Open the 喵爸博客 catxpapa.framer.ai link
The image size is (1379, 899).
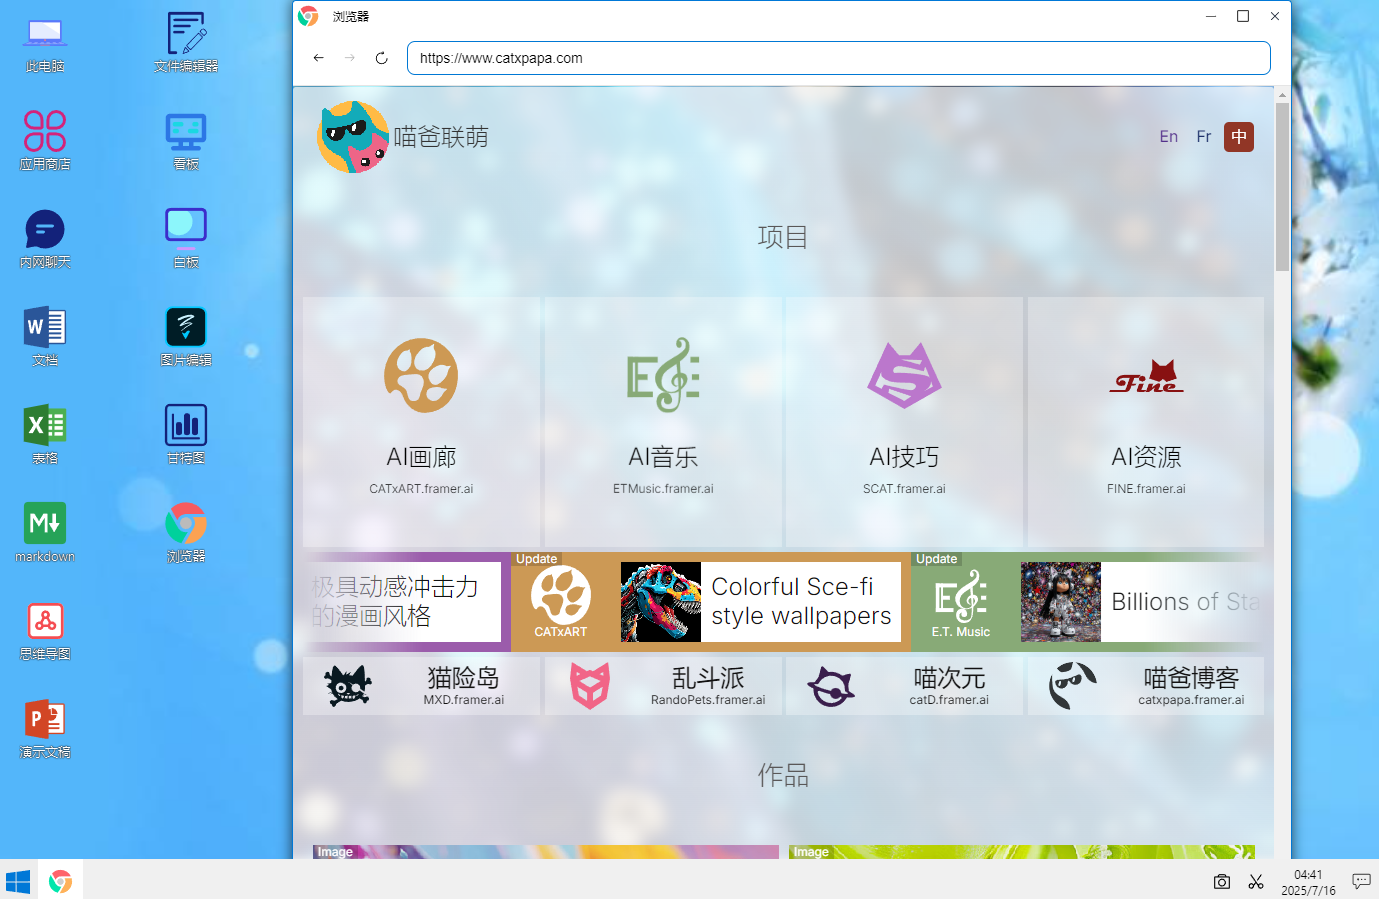tap(1191, 700)
